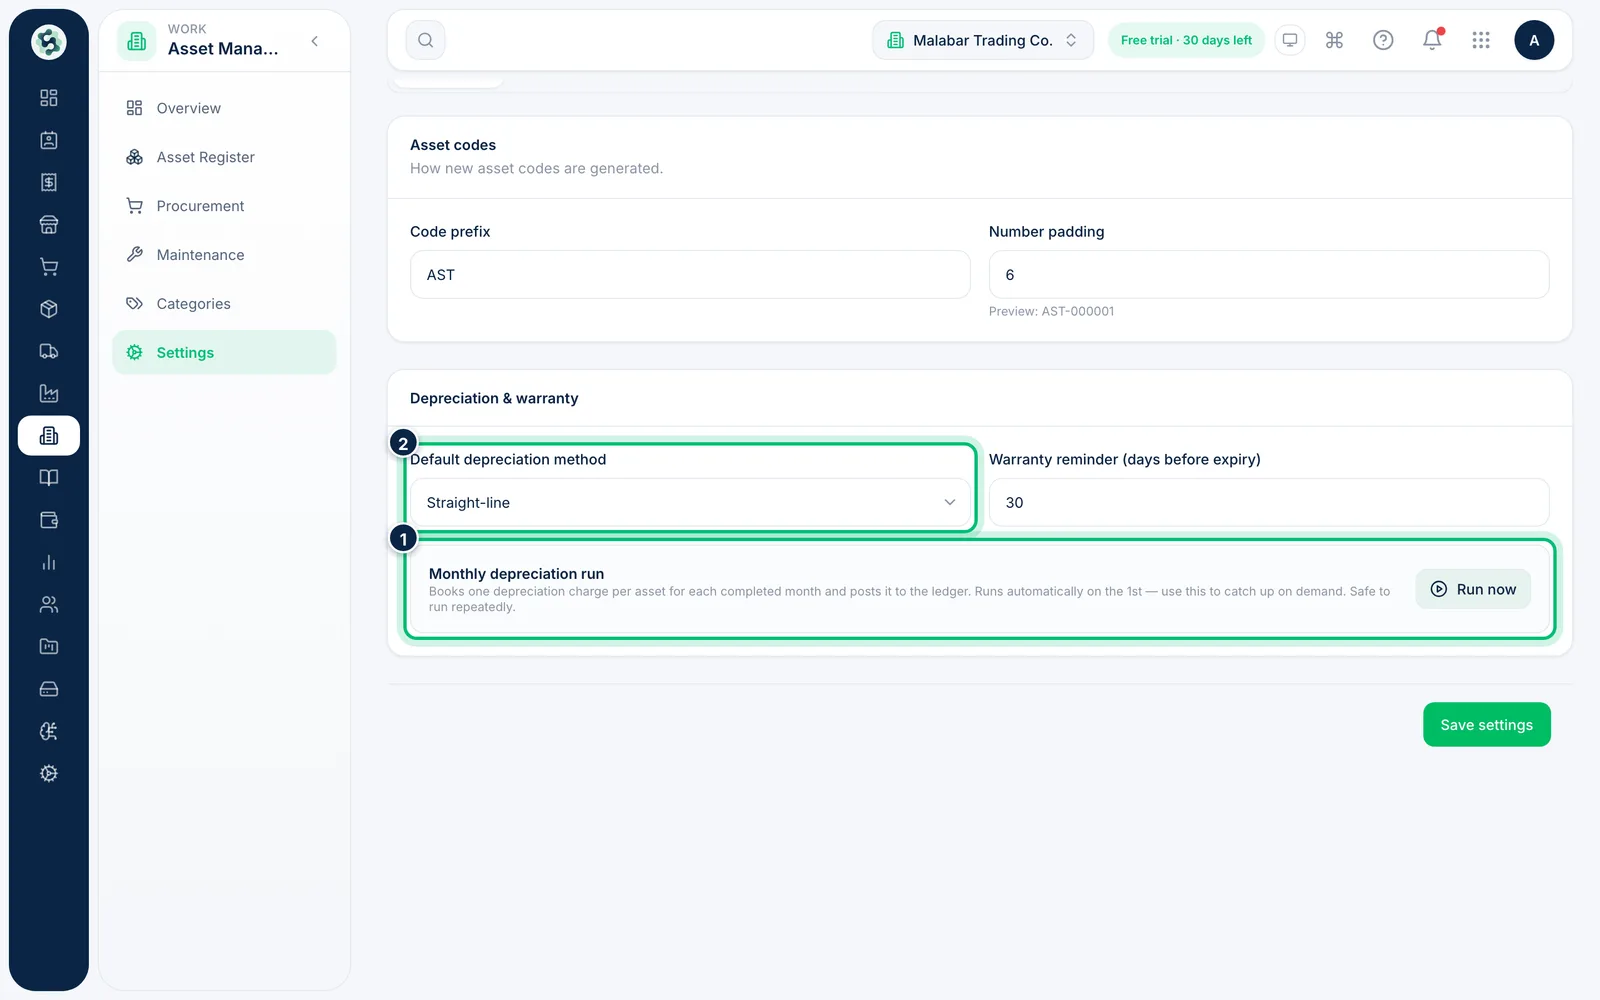The image size is (1600, 1000).
Task: Click the Warranty reminder days input
Action: 1269,503
